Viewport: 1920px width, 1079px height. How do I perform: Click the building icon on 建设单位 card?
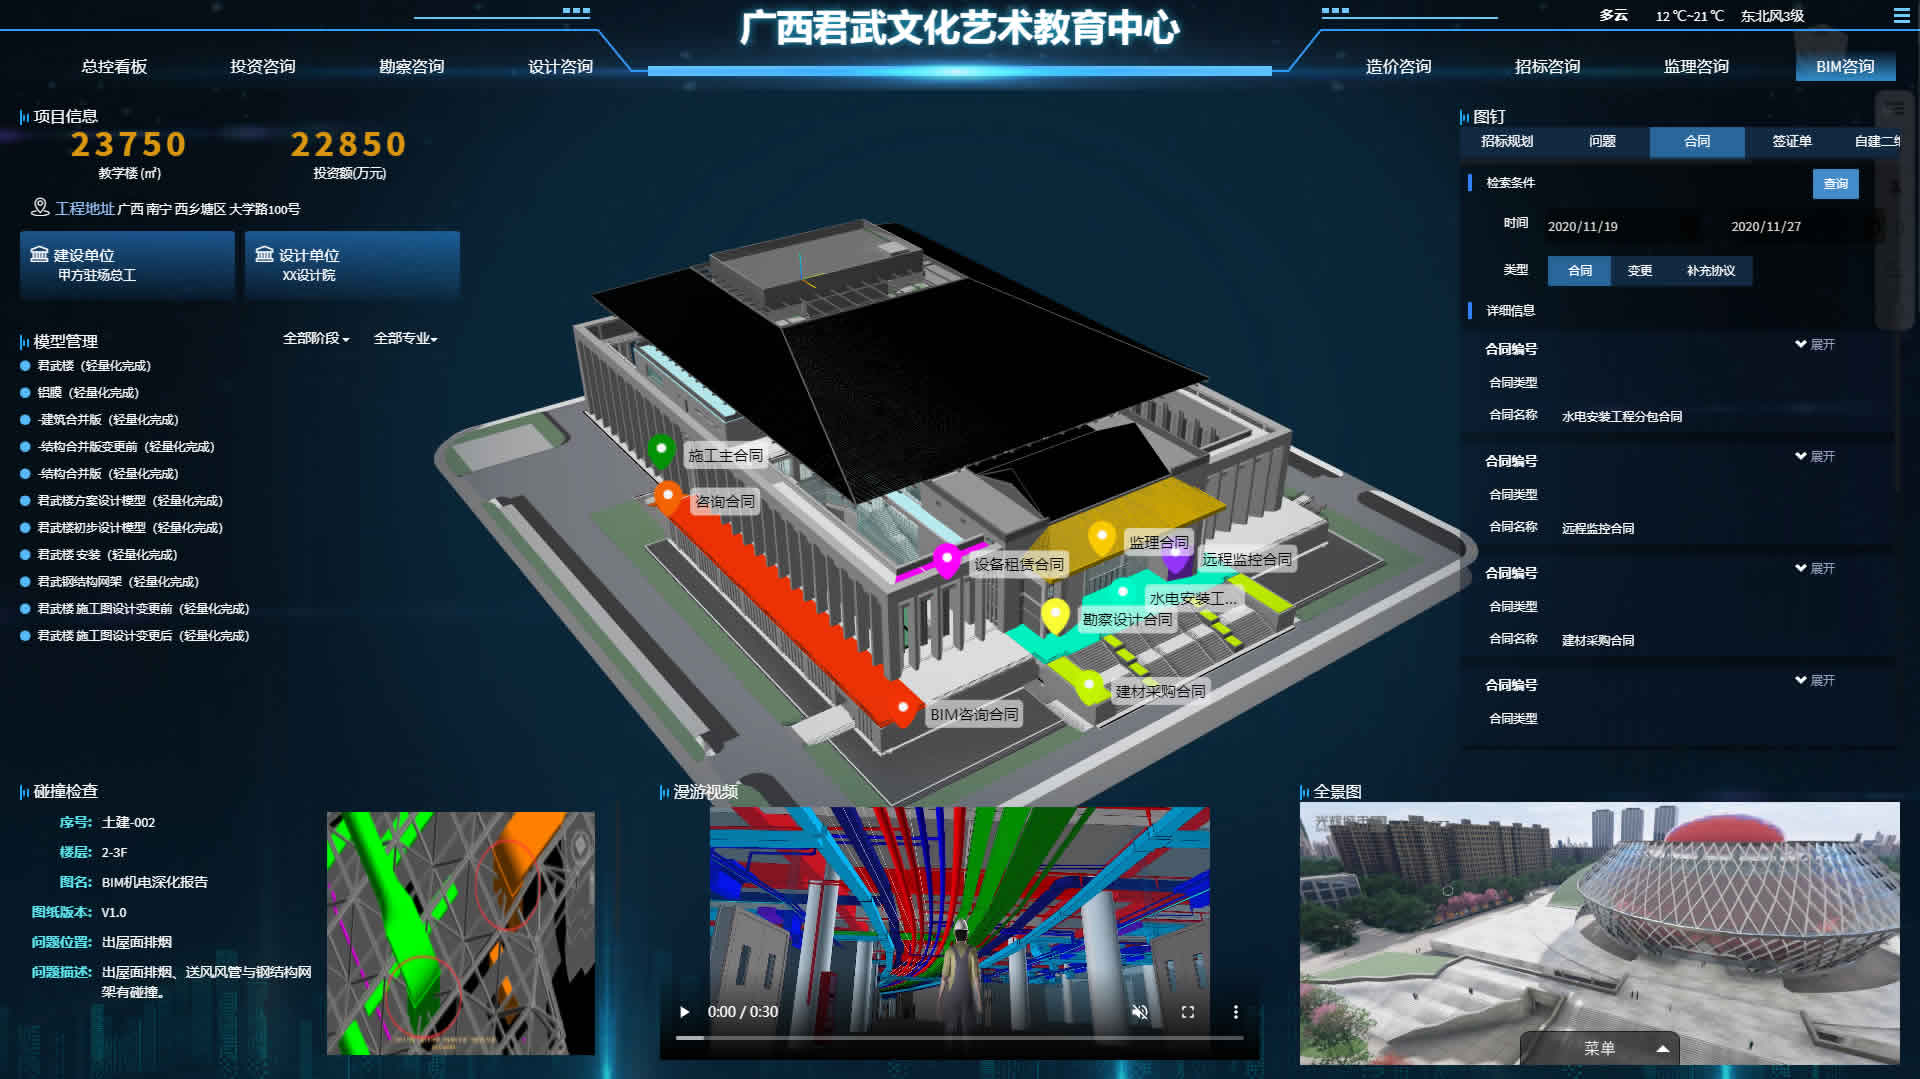point(39,254)
